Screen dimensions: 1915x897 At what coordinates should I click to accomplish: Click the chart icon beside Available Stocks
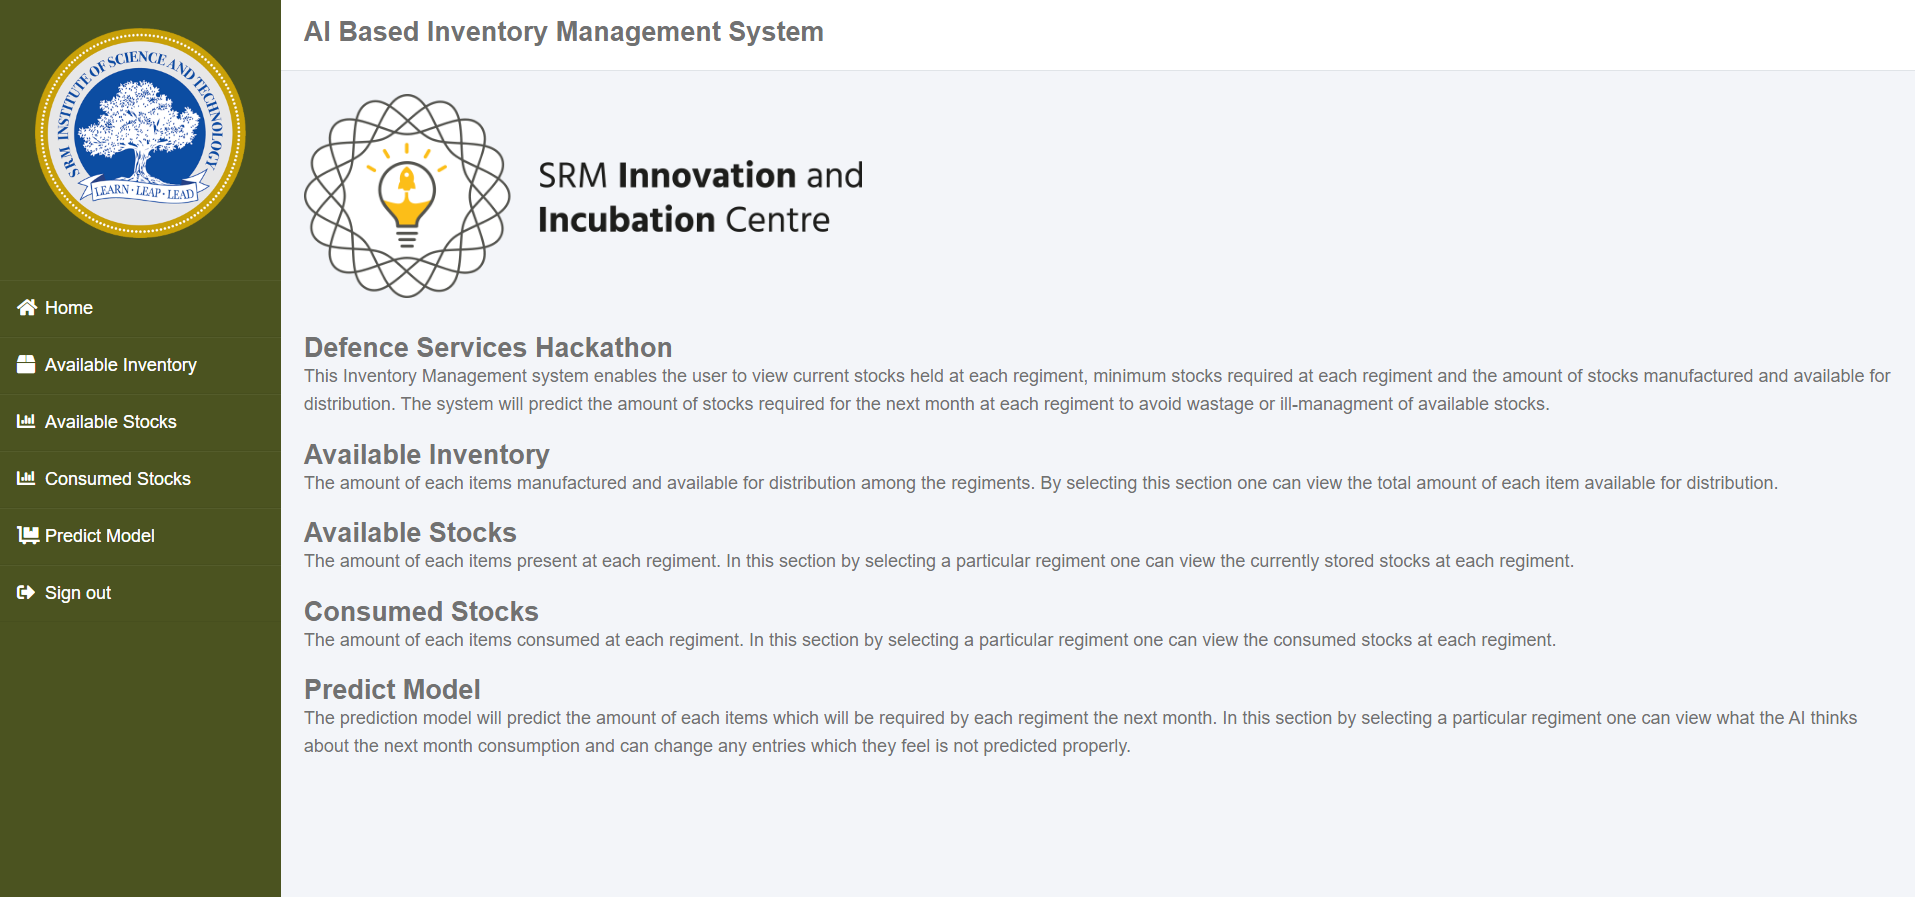coord(26,421)
